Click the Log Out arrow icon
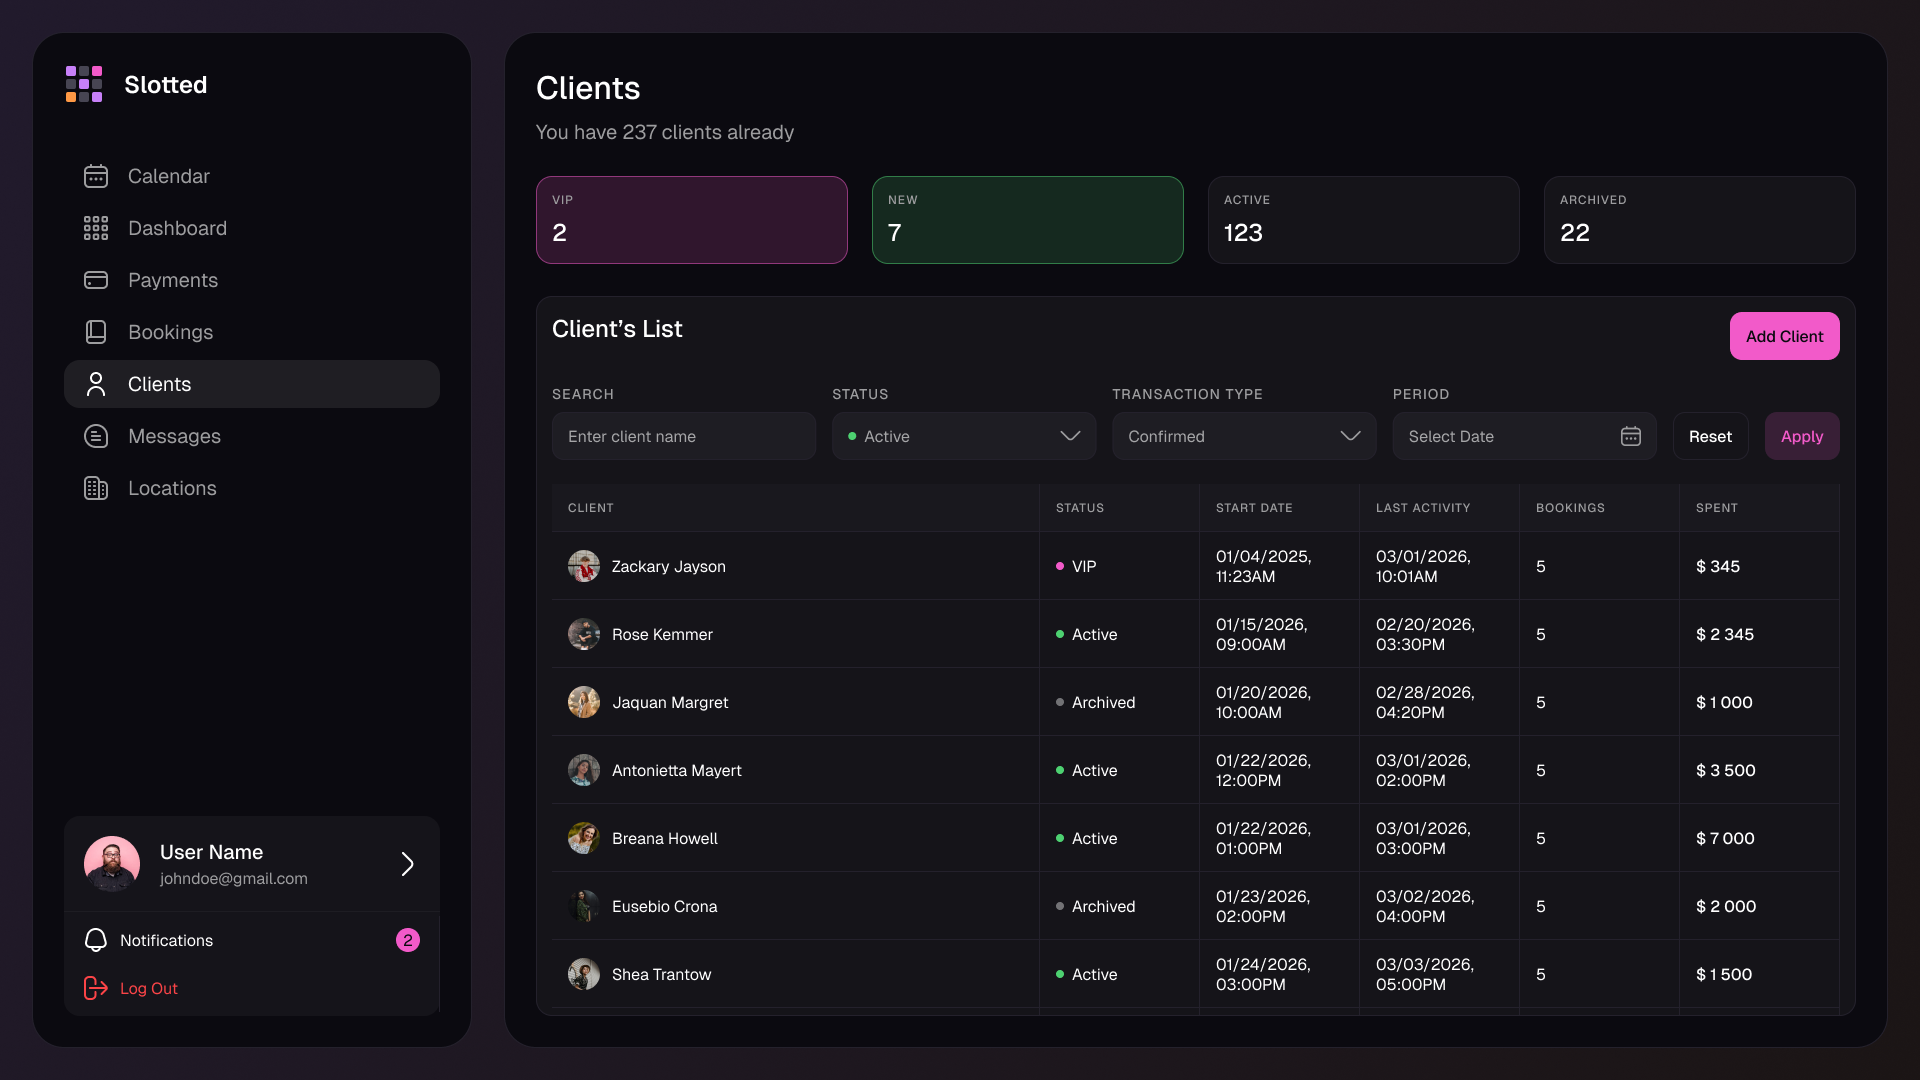The width and height of the screenshot is (1920, 1080). [96, 988]
